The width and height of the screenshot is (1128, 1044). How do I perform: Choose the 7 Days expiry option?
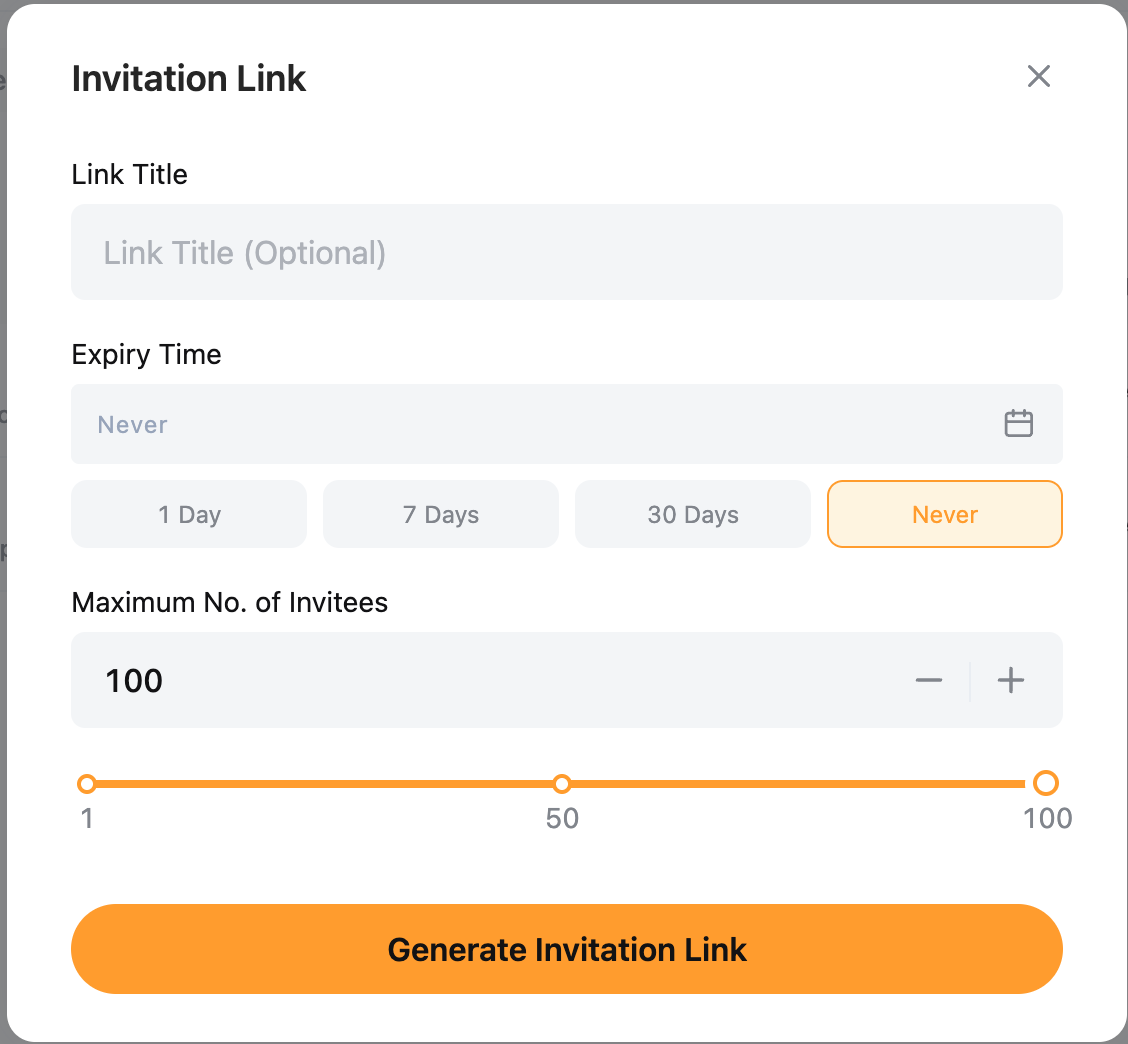(441, 515)
